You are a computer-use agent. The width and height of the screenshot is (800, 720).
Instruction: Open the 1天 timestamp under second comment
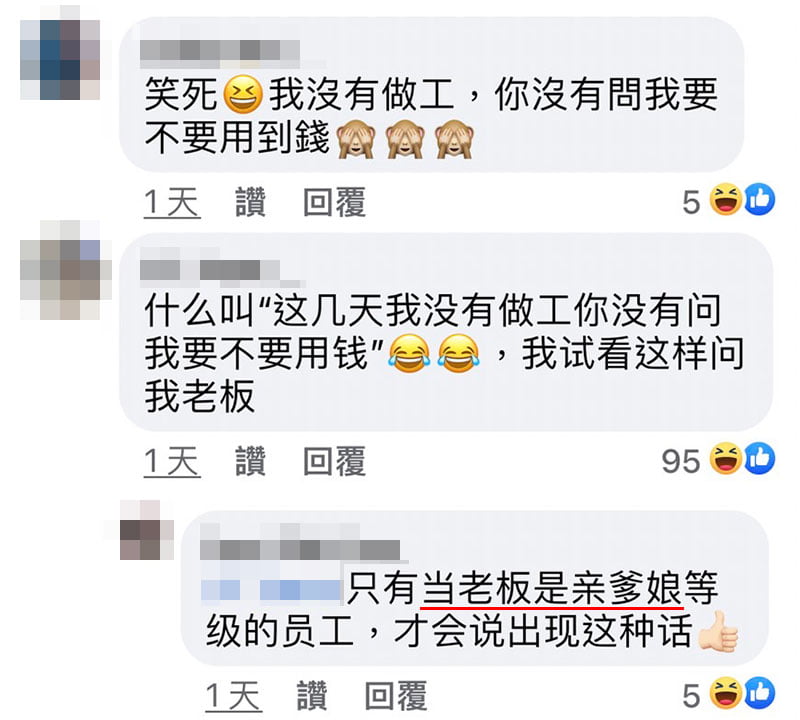click(x=172, y=461)
